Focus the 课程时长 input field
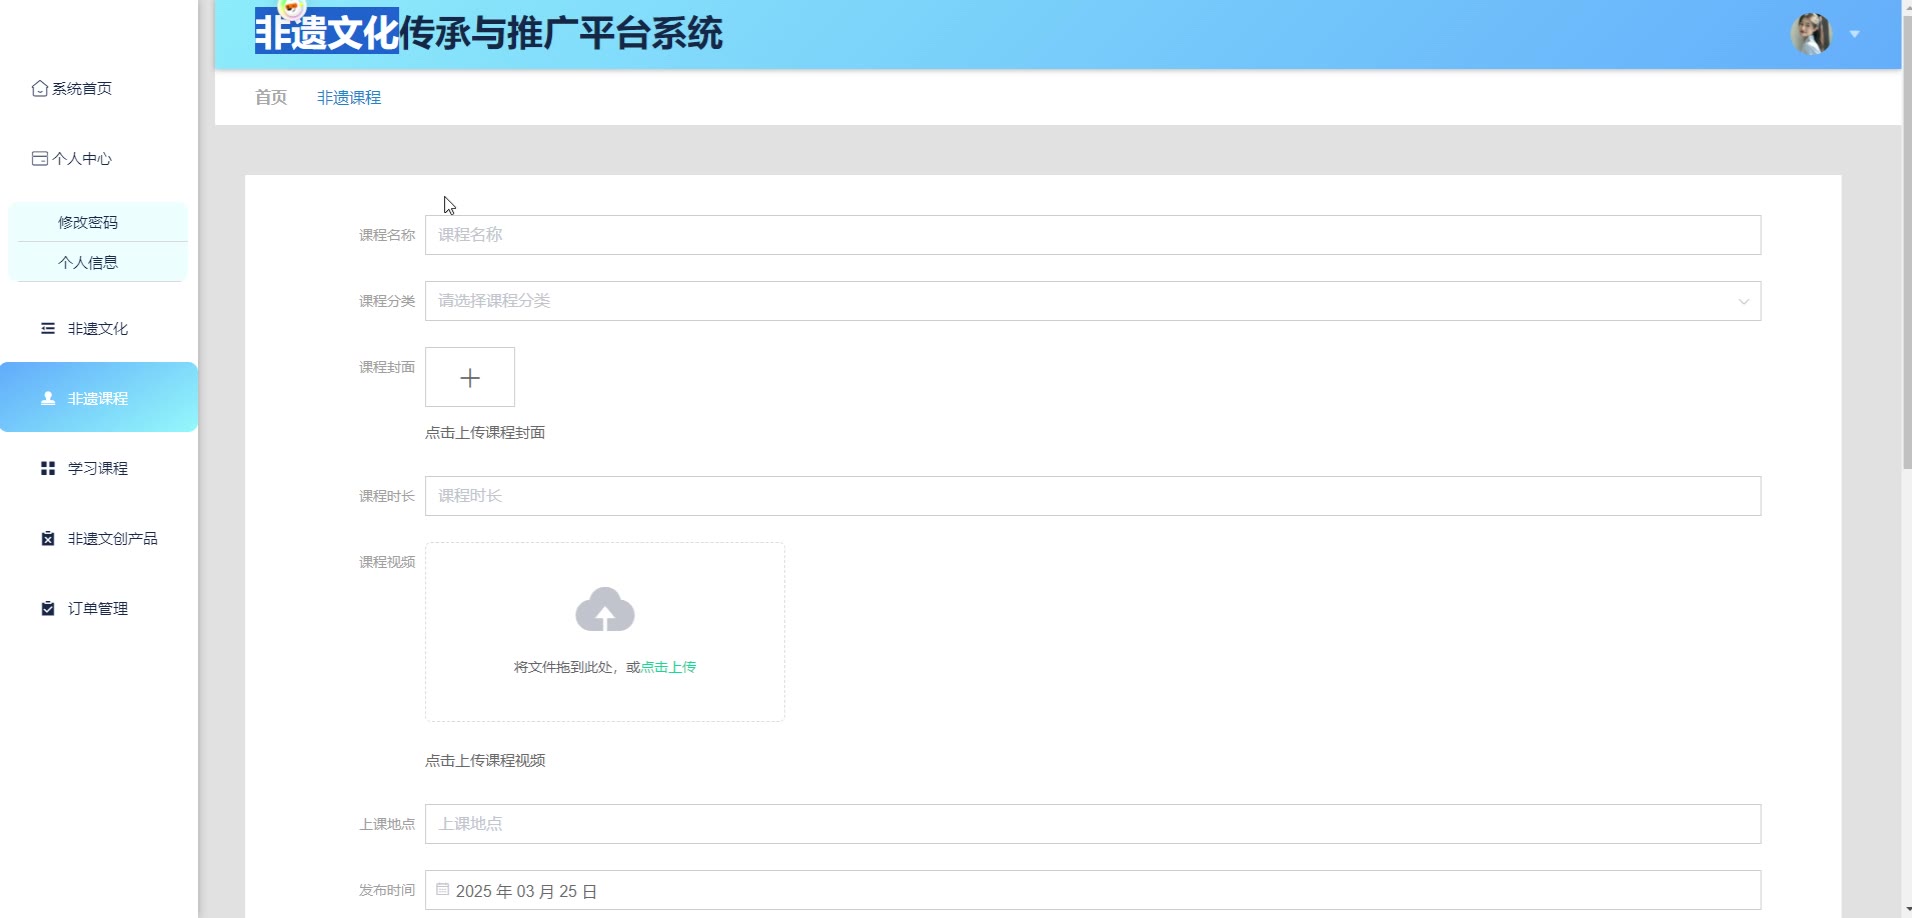The width and height of the screenshot is (1912, 918). point(1093,496)
